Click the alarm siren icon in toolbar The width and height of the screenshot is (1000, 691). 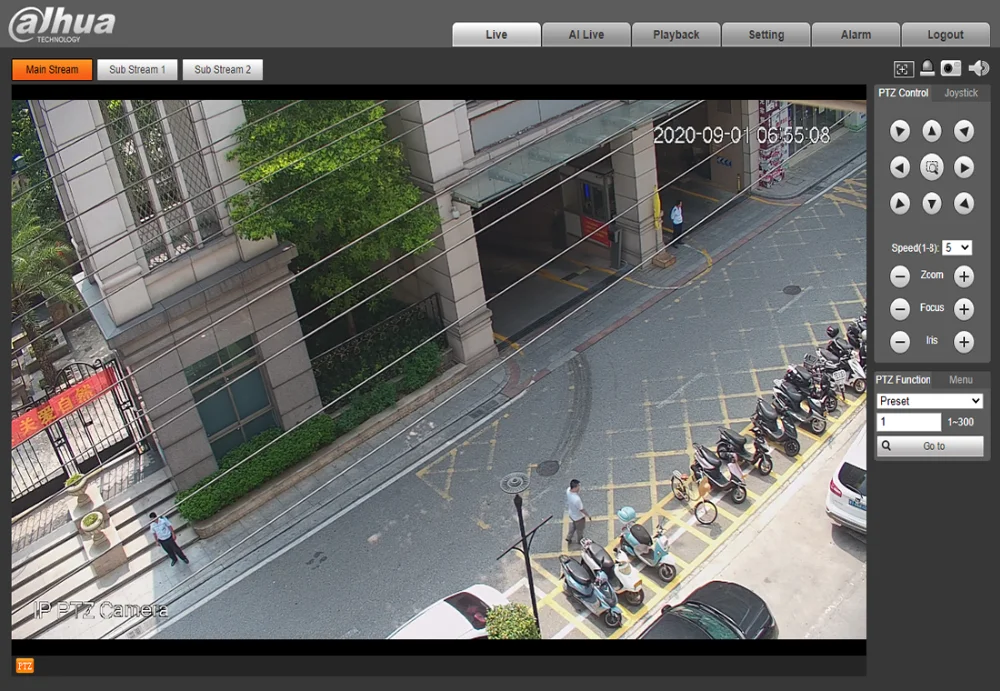[x=927, y=68]
